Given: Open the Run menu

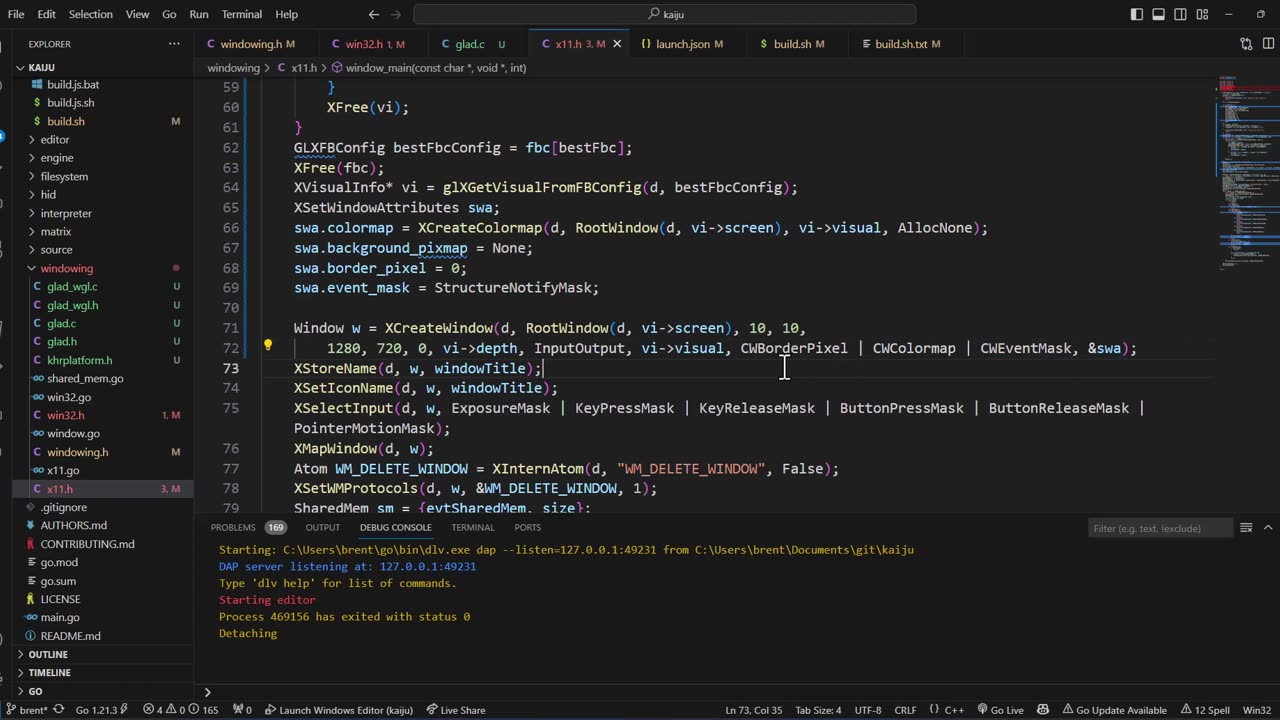Looking at the screenshot, I should (x=199, y=14).
